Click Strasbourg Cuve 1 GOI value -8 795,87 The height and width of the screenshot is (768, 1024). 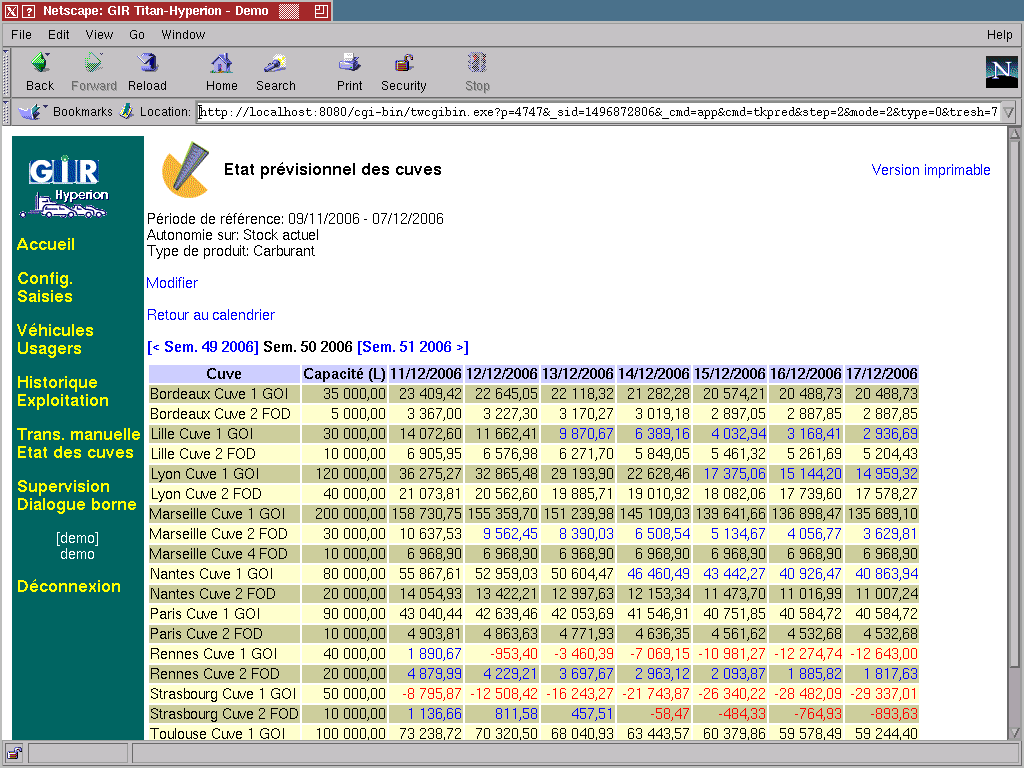coord(432,694)
